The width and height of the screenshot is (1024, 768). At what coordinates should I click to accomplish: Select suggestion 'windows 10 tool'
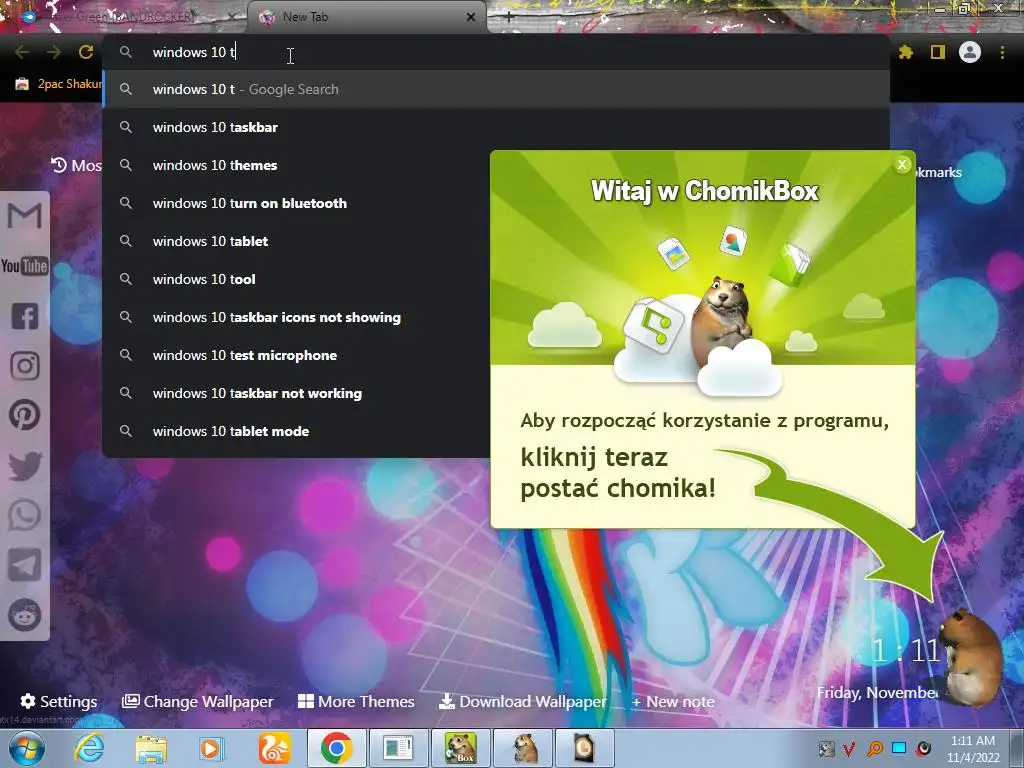pyautogui.click(x=297, y=279)
